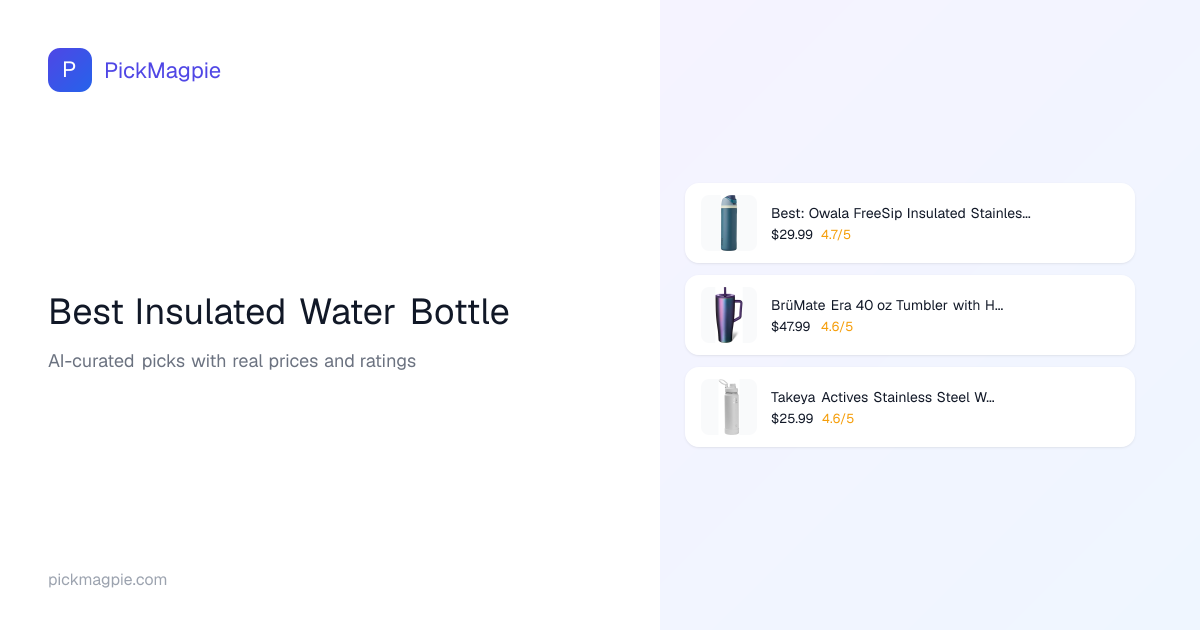
Task: Click the $25.99 price on the Takeya card
Action: click(x=791, y=419)
